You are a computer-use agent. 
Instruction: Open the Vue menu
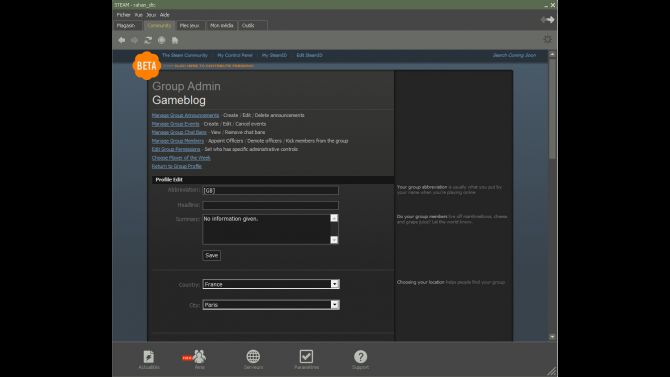tap(138, 15)
